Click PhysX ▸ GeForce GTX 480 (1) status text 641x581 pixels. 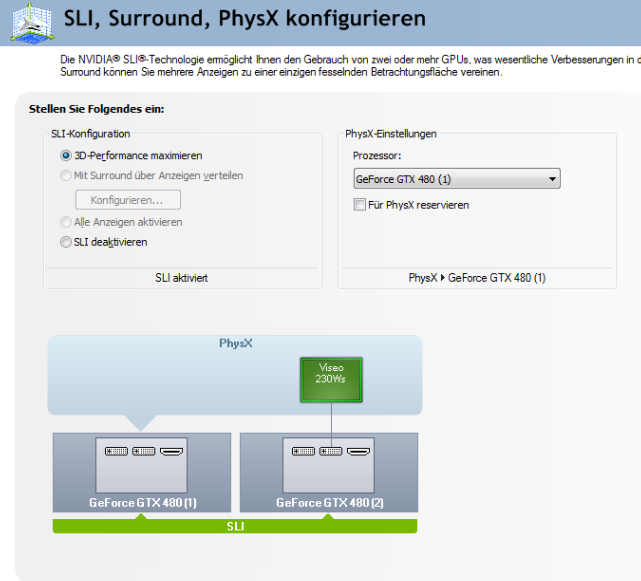477,278
